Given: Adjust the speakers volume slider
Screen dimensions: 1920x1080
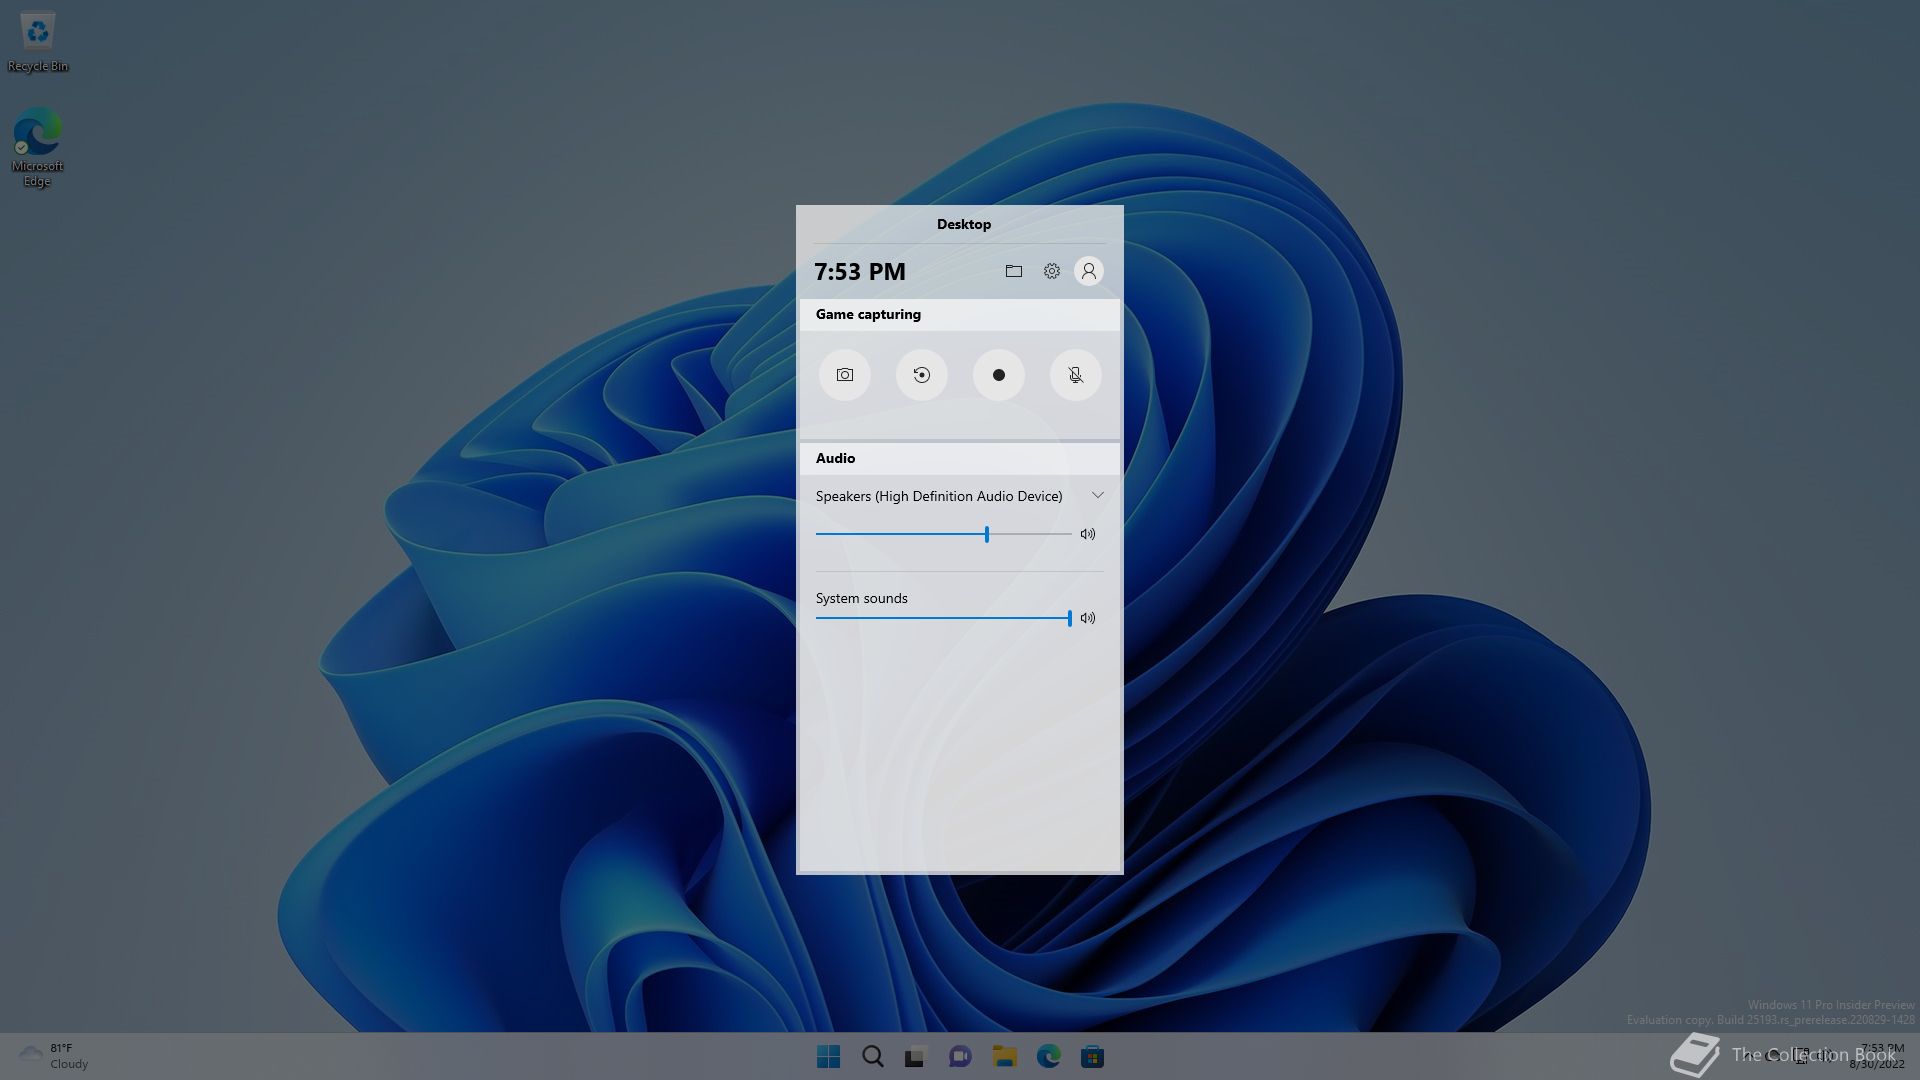Looking at the screenshot, I should click(986, 534).
